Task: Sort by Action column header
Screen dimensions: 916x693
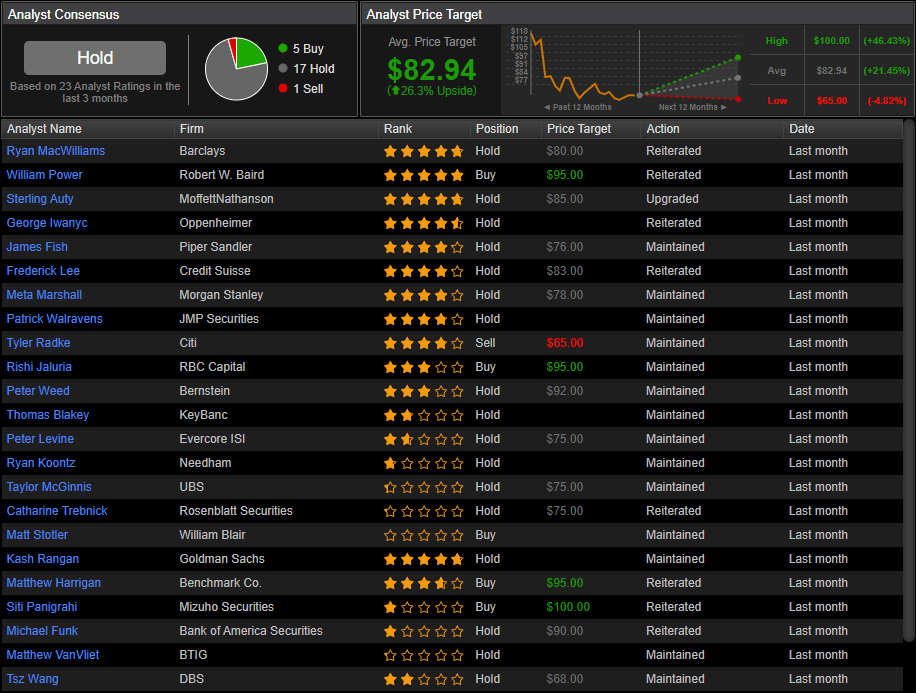Action: tap(662, 129)
